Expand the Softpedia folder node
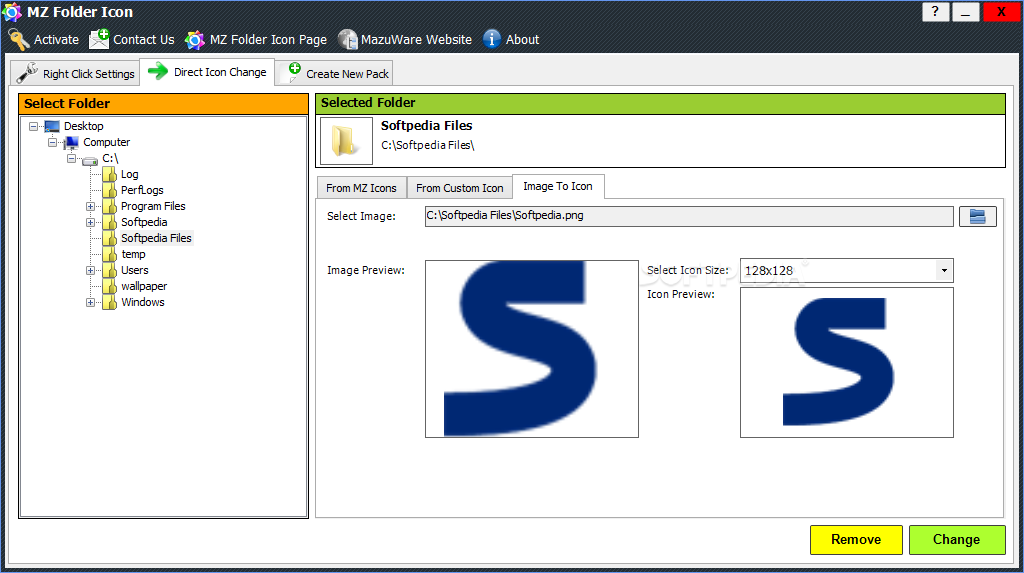The image size is (1024, 573). (x=91, y=222)
